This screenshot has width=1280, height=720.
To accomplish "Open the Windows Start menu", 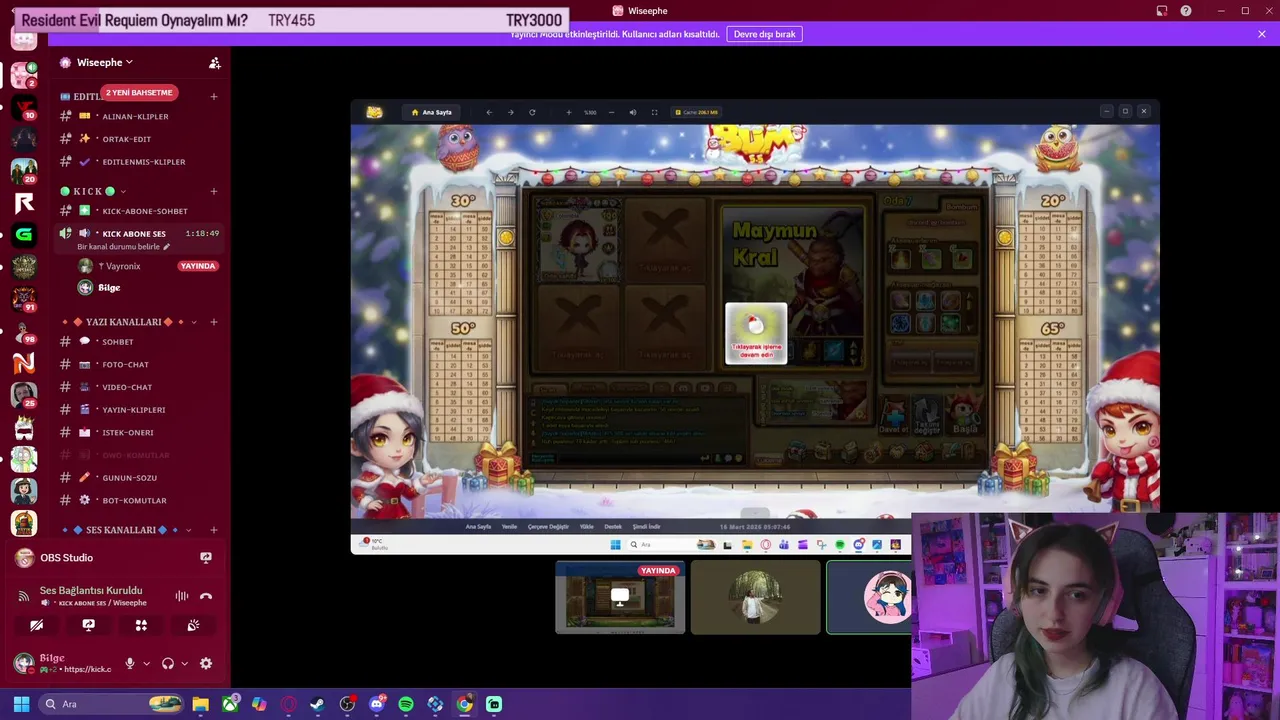I will click(x=21, y=704).
